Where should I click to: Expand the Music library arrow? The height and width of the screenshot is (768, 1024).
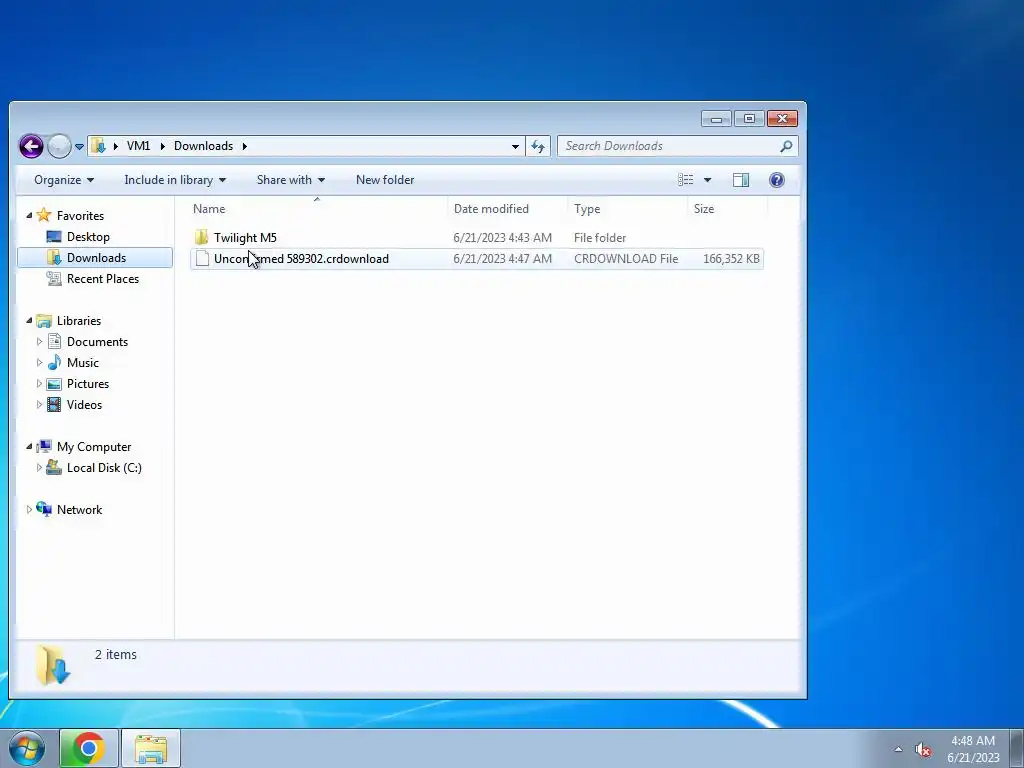[39, 362]
